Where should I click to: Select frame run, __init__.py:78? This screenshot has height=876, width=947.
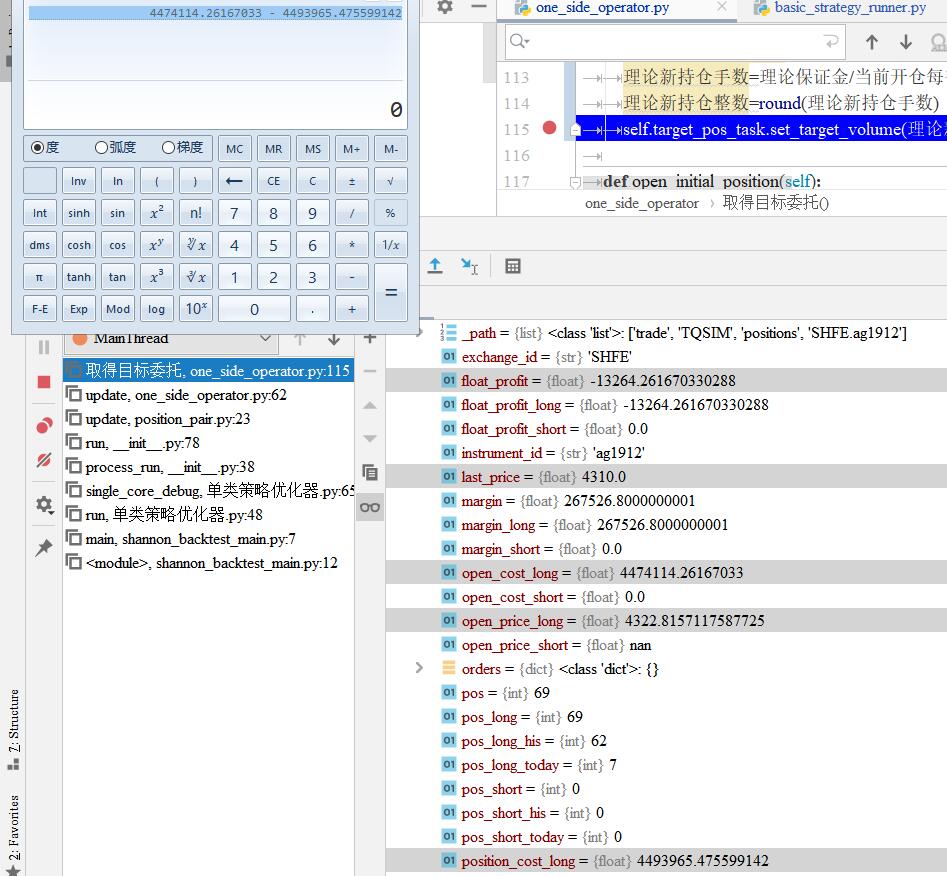tap(208, 443)
